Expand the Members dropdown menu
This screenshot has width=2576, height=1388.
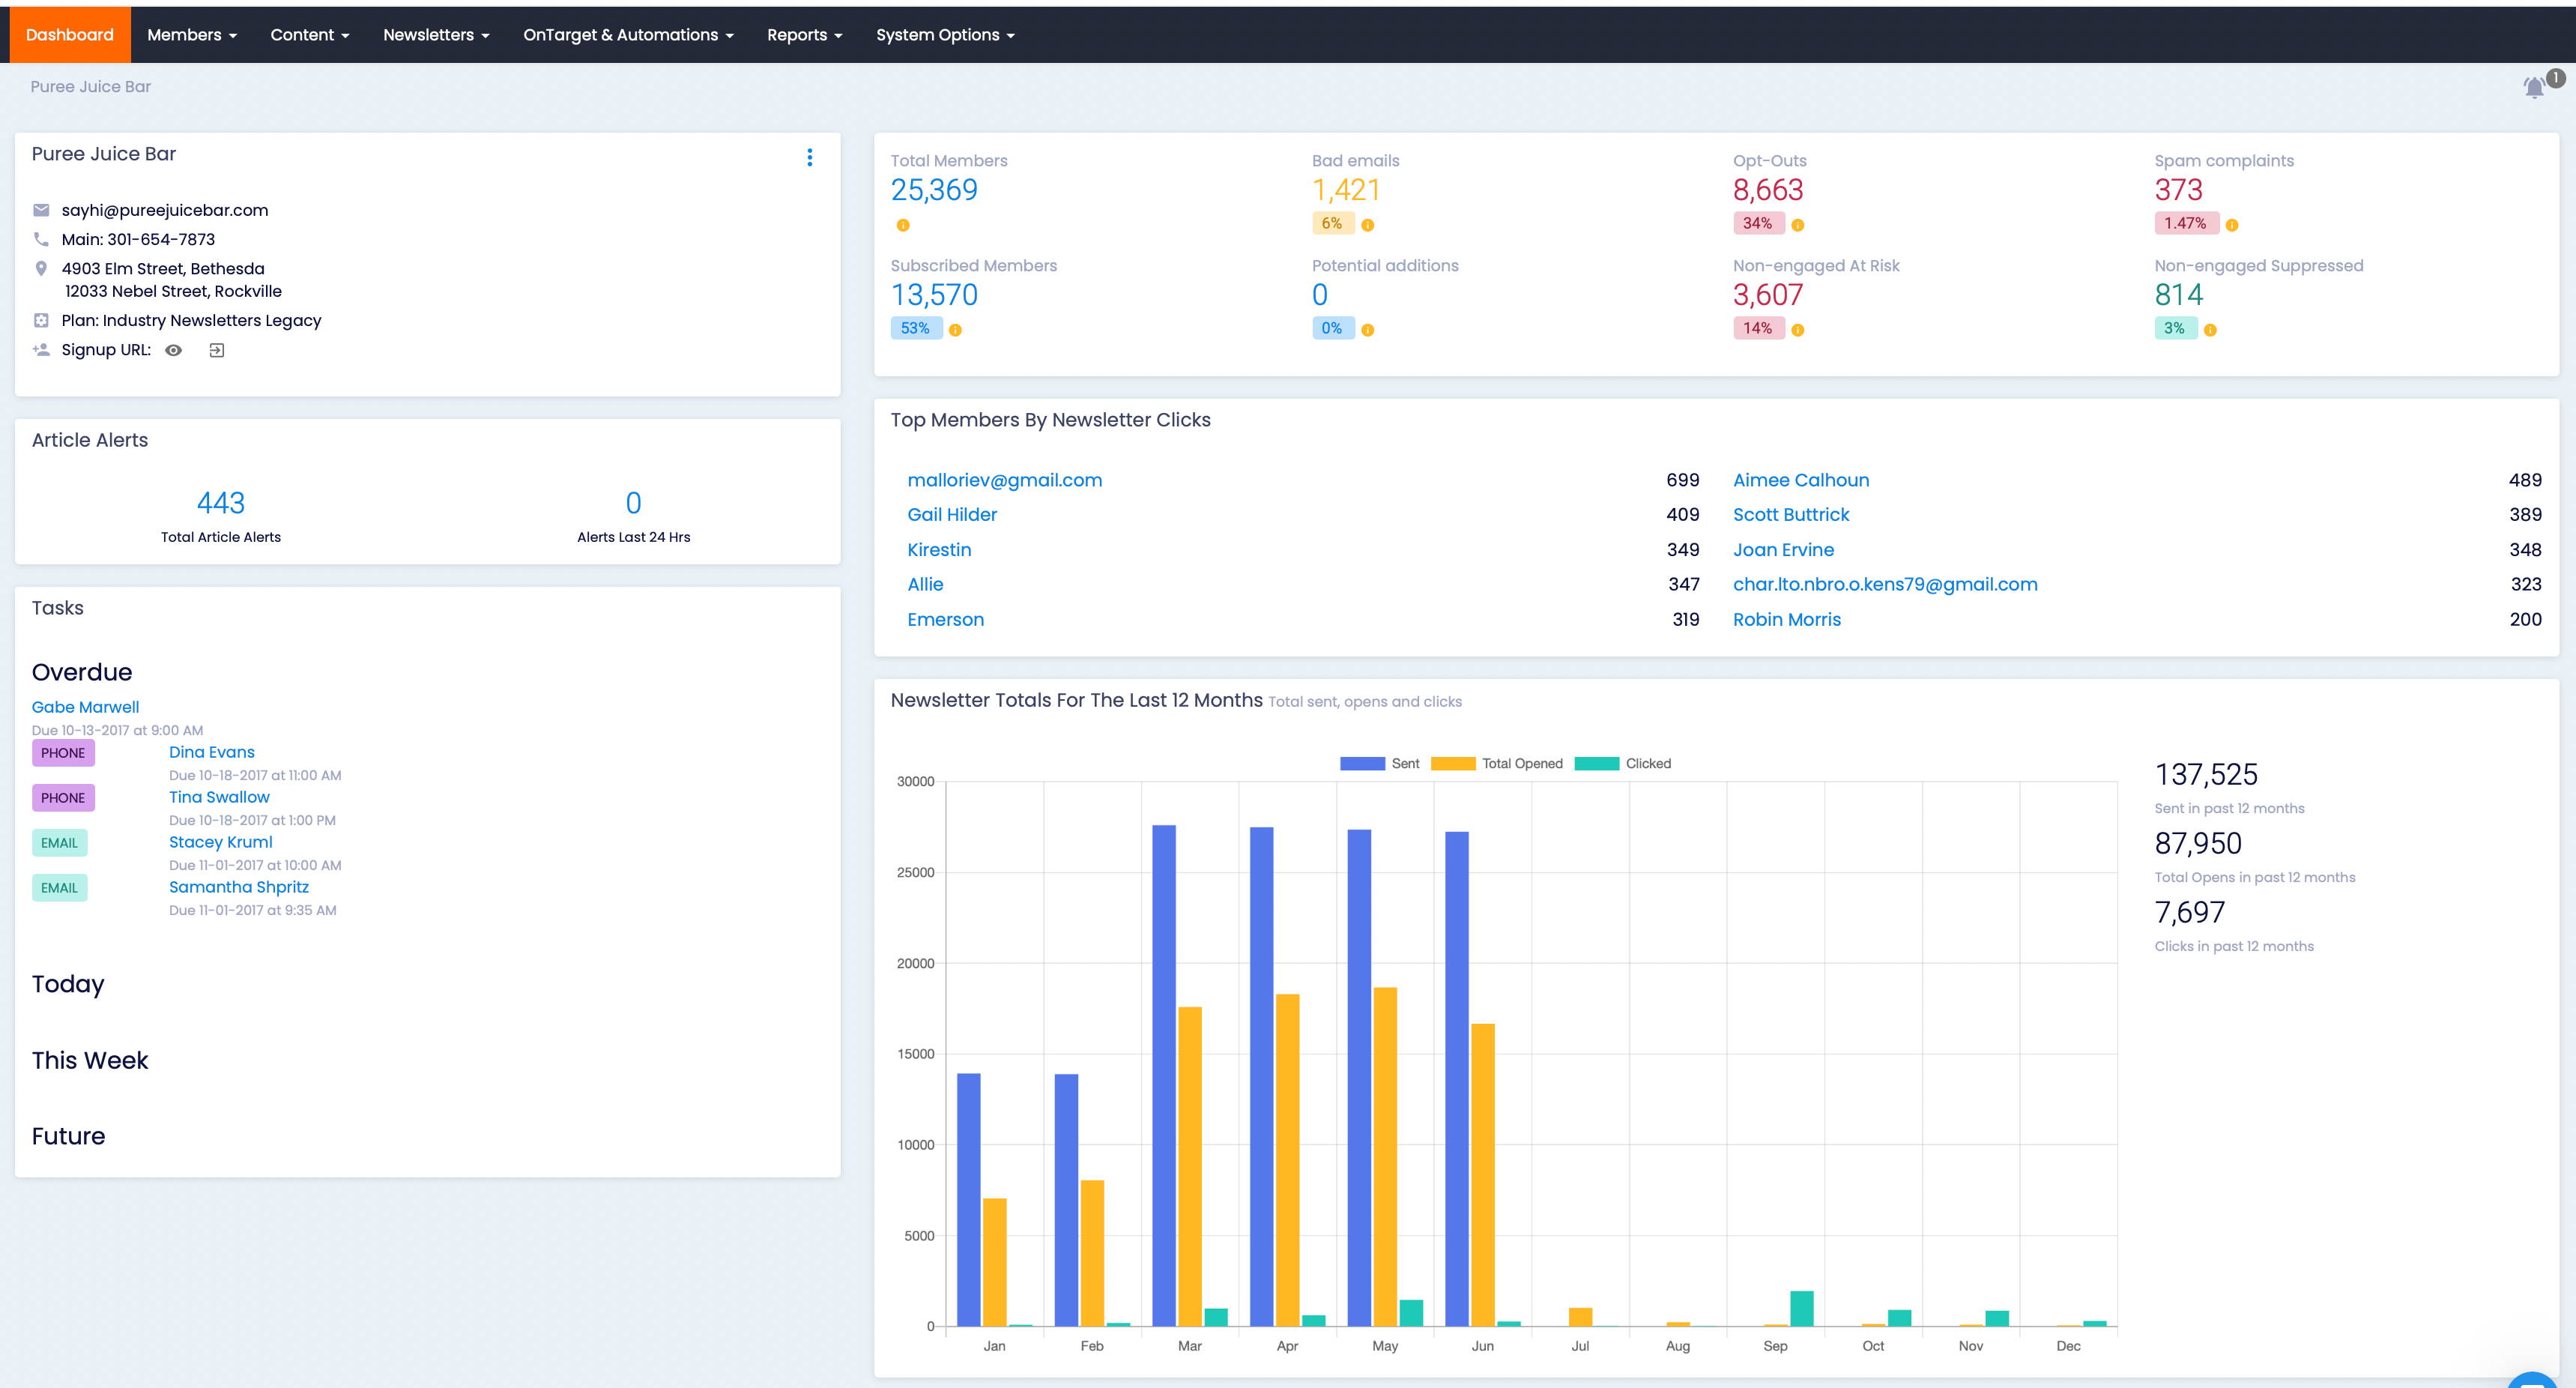coord(191,35)
